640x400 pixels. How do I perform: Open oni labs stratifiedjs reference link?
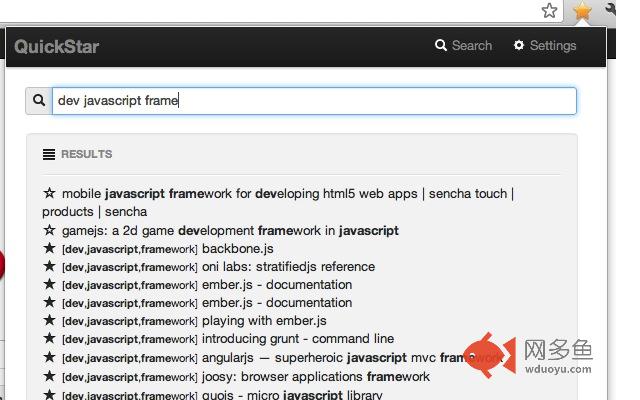click(289, 267)
